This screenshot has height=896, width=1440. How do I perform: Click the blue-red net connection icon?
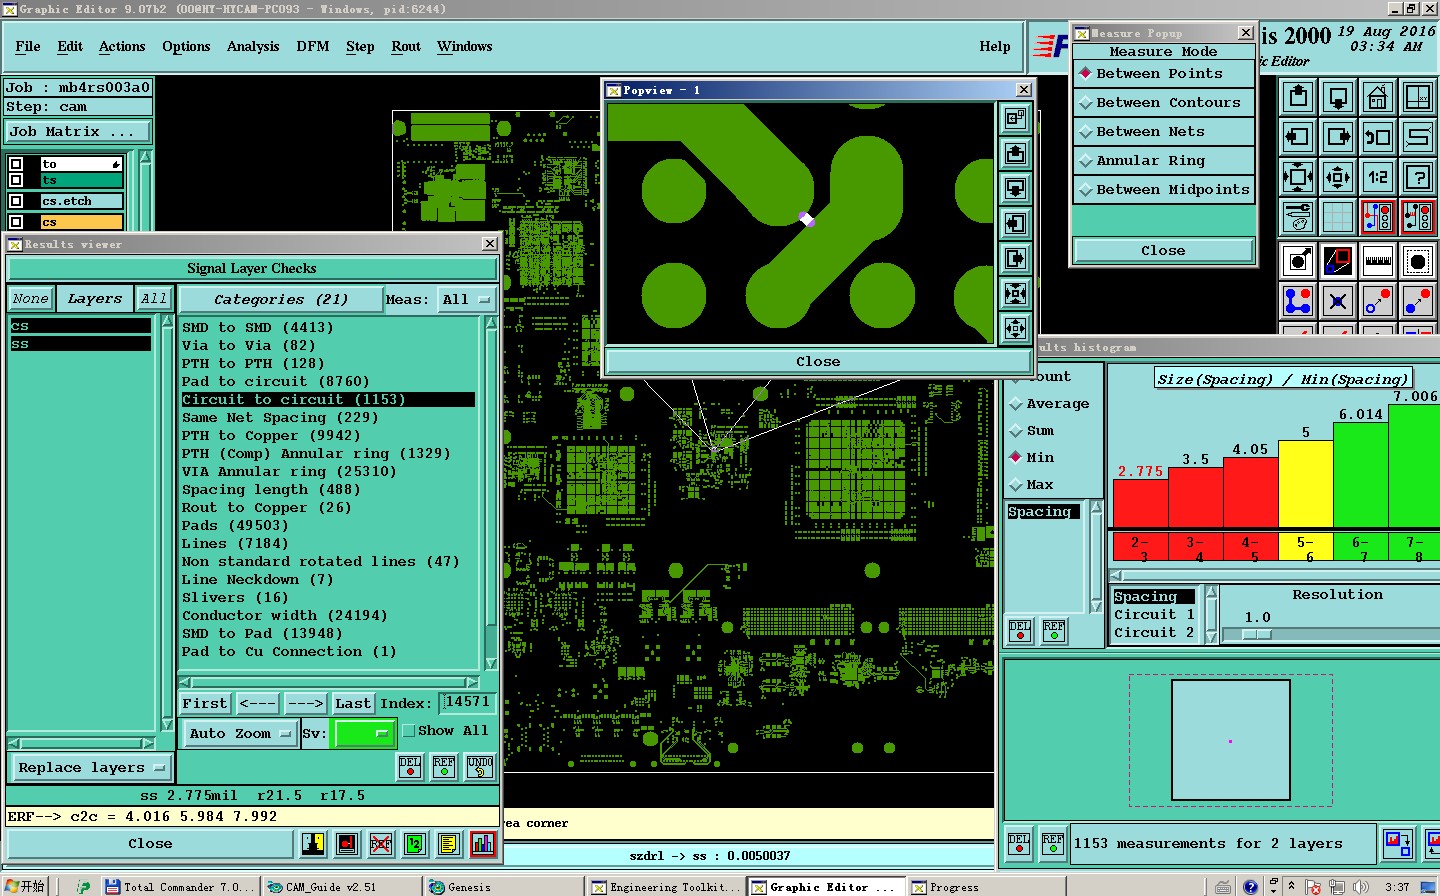pos(1298,300)
